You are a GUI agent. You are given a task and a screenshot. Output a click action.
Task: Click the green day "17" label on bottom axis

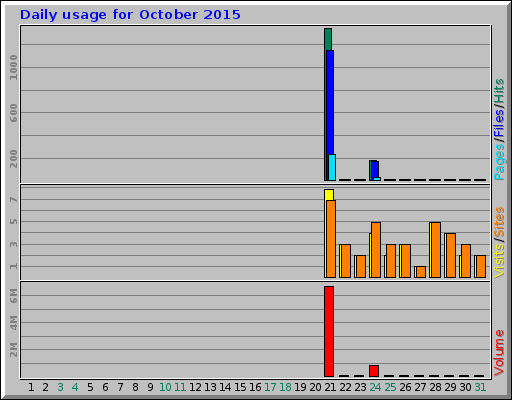tap(270, 387)
